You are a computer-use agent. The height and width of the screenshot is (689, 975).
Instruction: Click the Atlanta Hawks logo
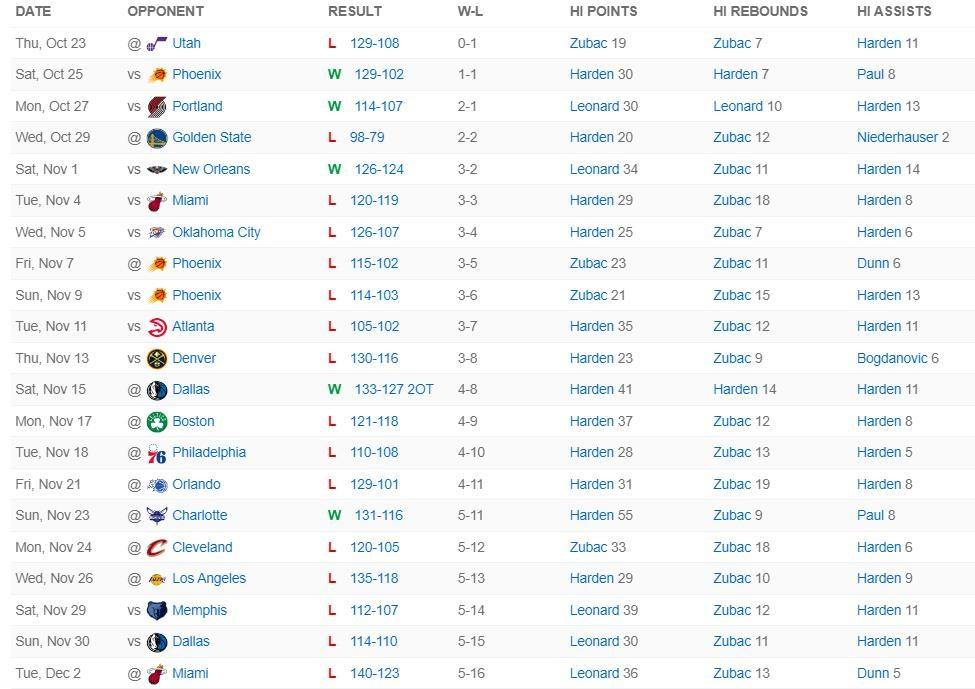click(157, 327)
